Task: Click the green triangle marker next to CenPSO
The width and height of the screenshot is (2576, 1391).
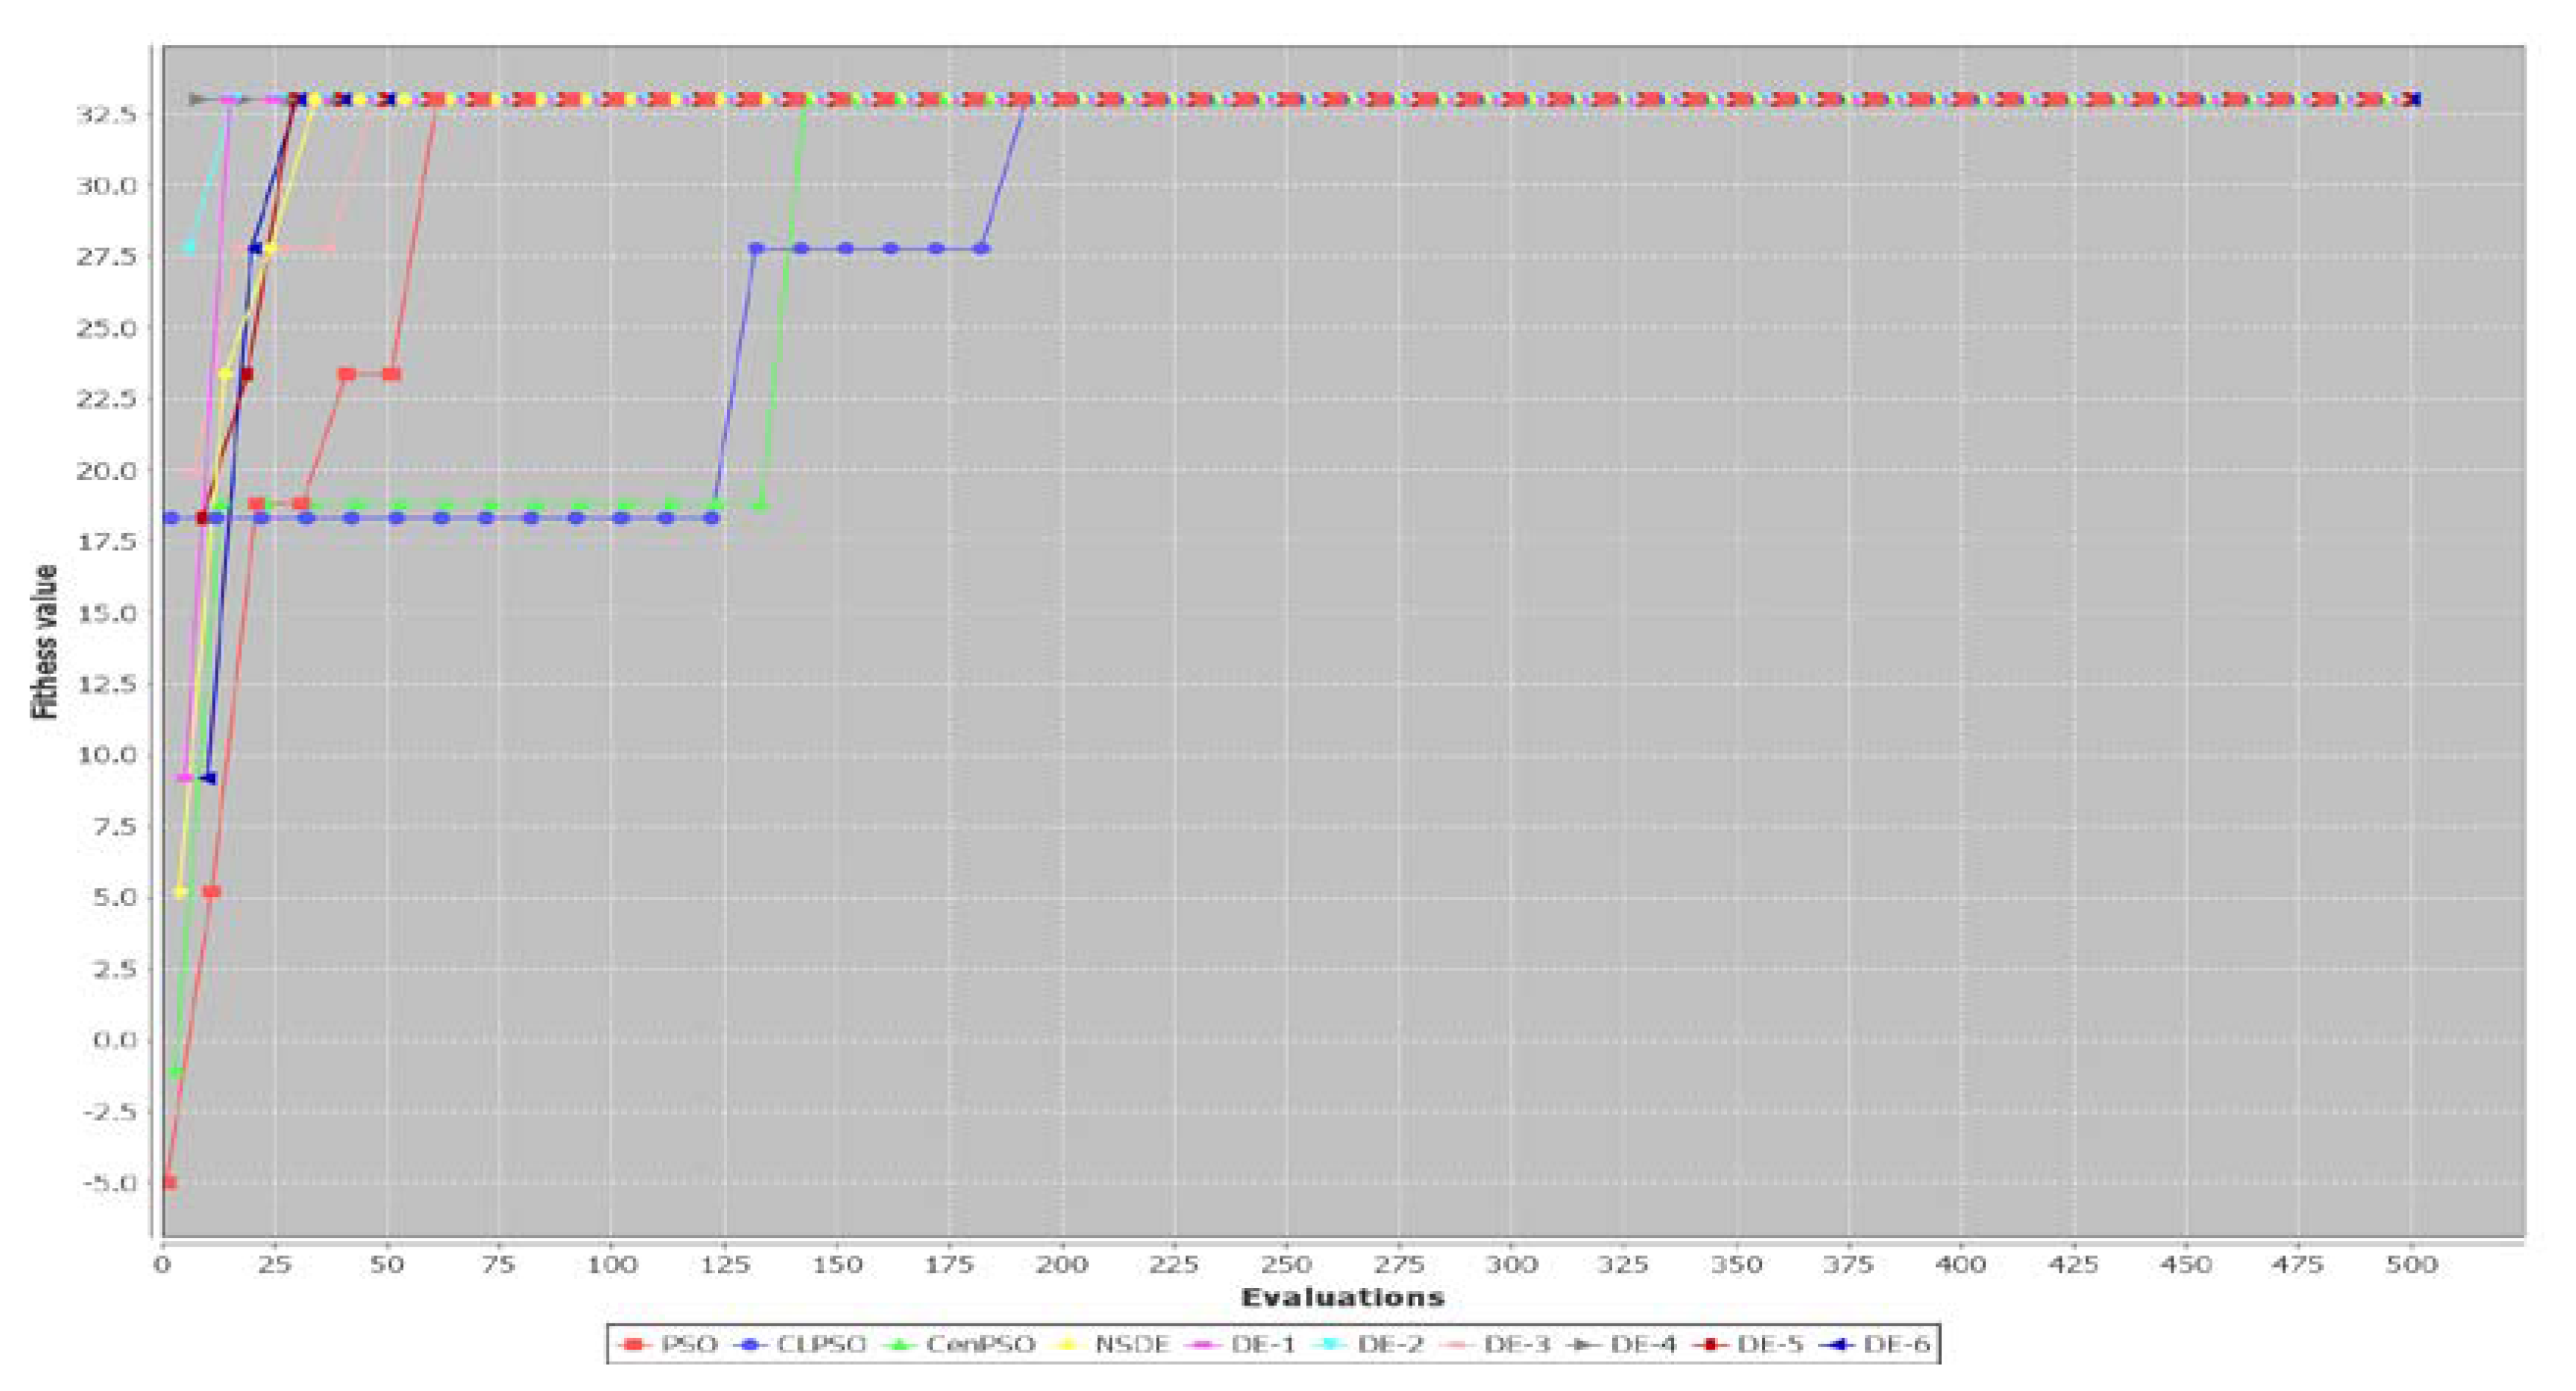Action: 901,1345
